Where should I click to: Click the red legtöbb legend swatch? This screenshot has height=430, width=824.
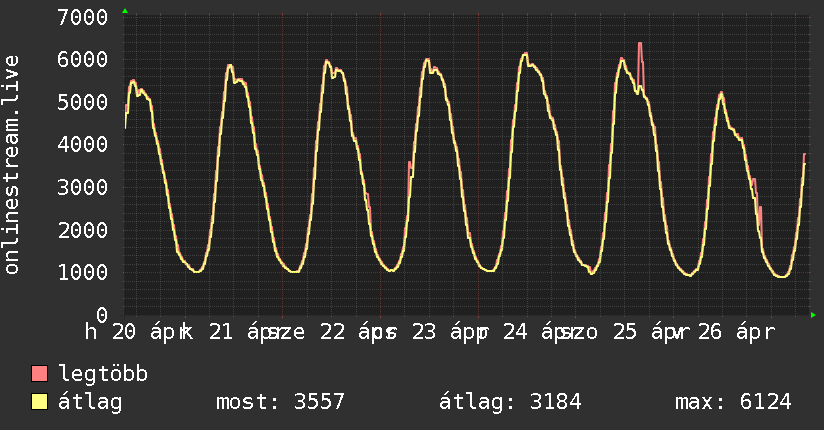40,374
